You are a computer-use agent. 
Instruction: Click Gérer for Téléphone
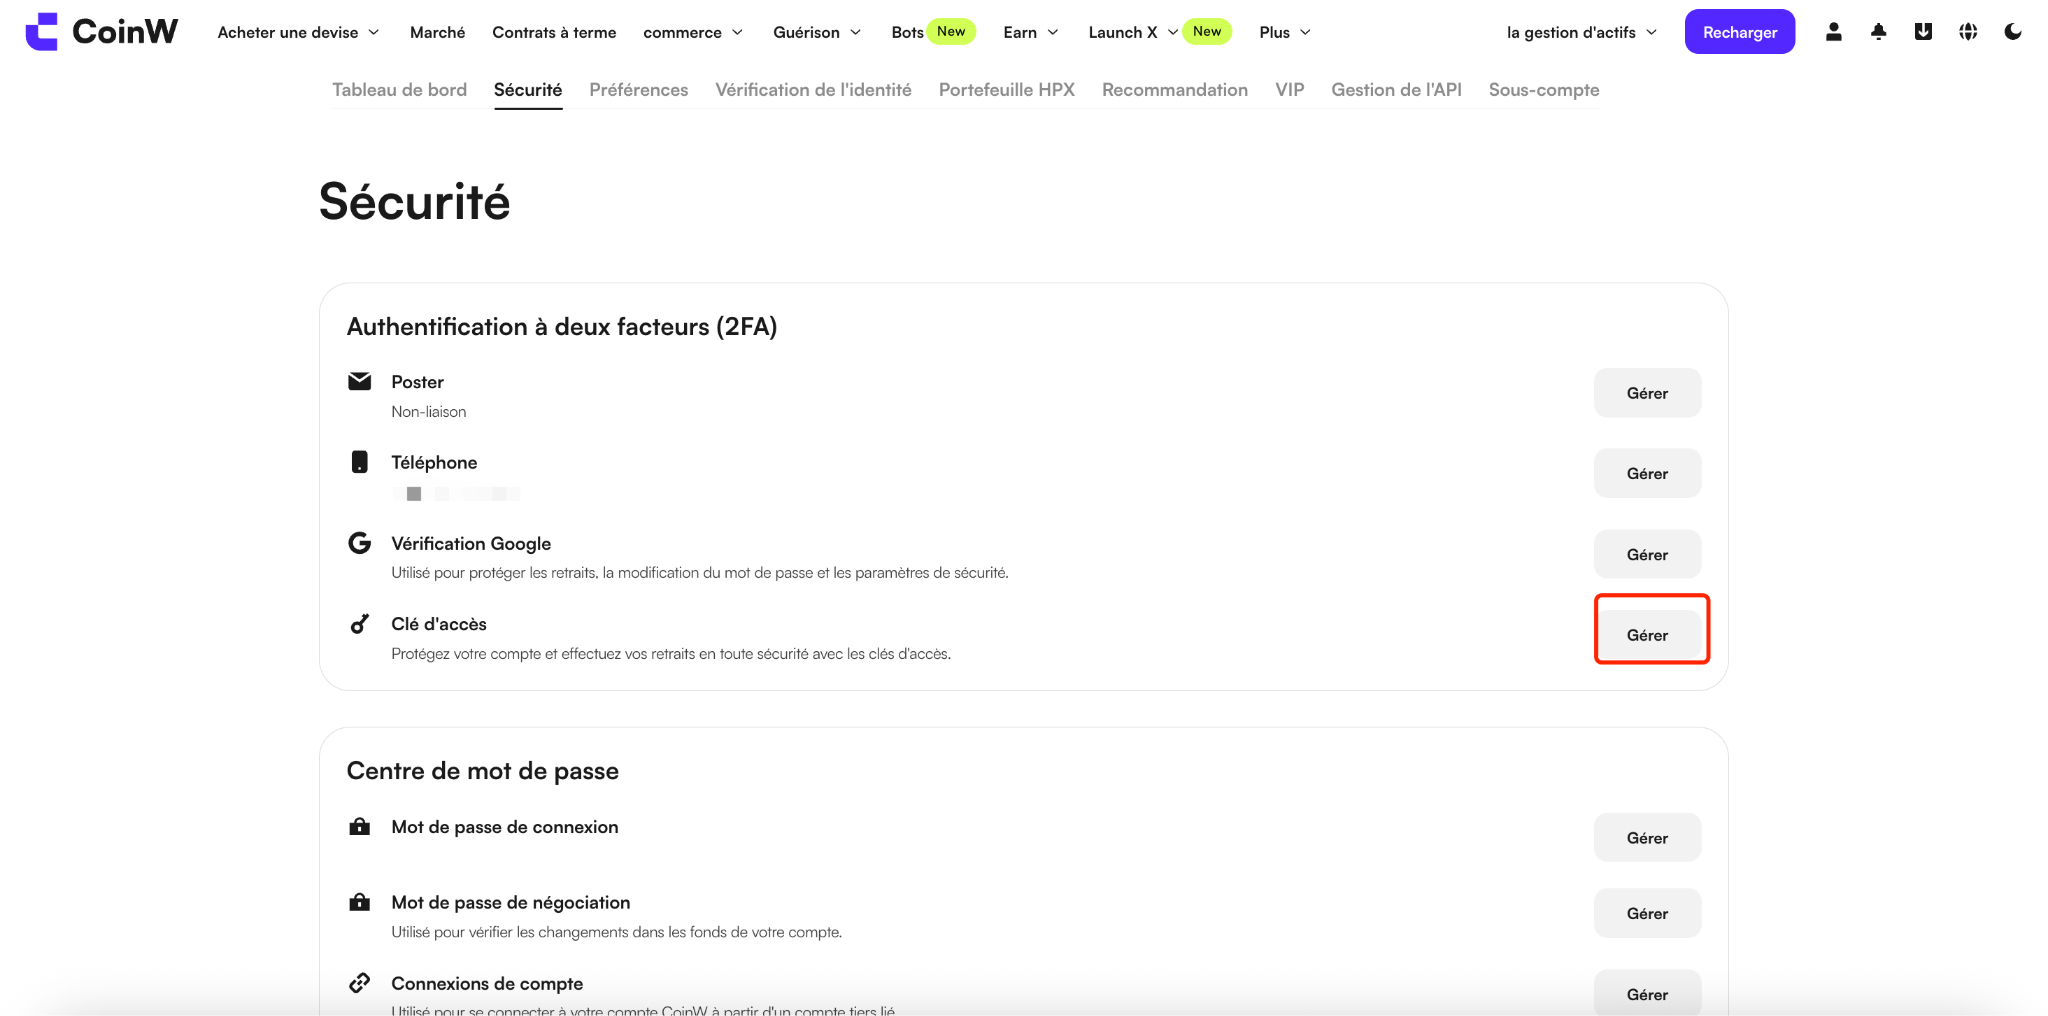click(1647, 474)
